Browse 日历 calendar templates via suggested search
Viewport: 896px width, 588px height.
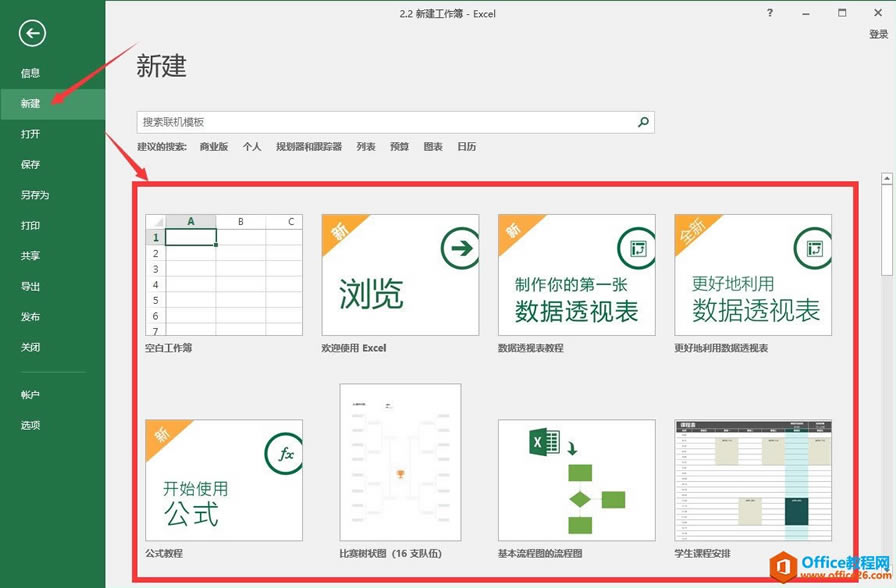click(466, 146)
